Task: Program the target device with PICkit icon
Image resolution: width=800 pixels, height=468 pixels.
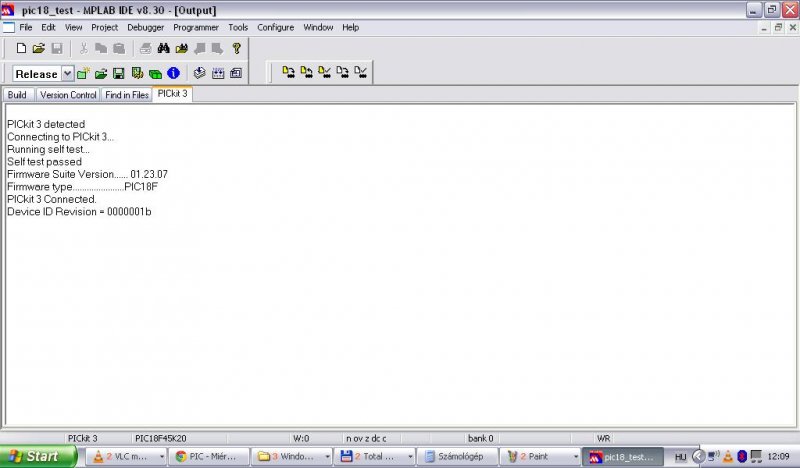Action: 288,72
